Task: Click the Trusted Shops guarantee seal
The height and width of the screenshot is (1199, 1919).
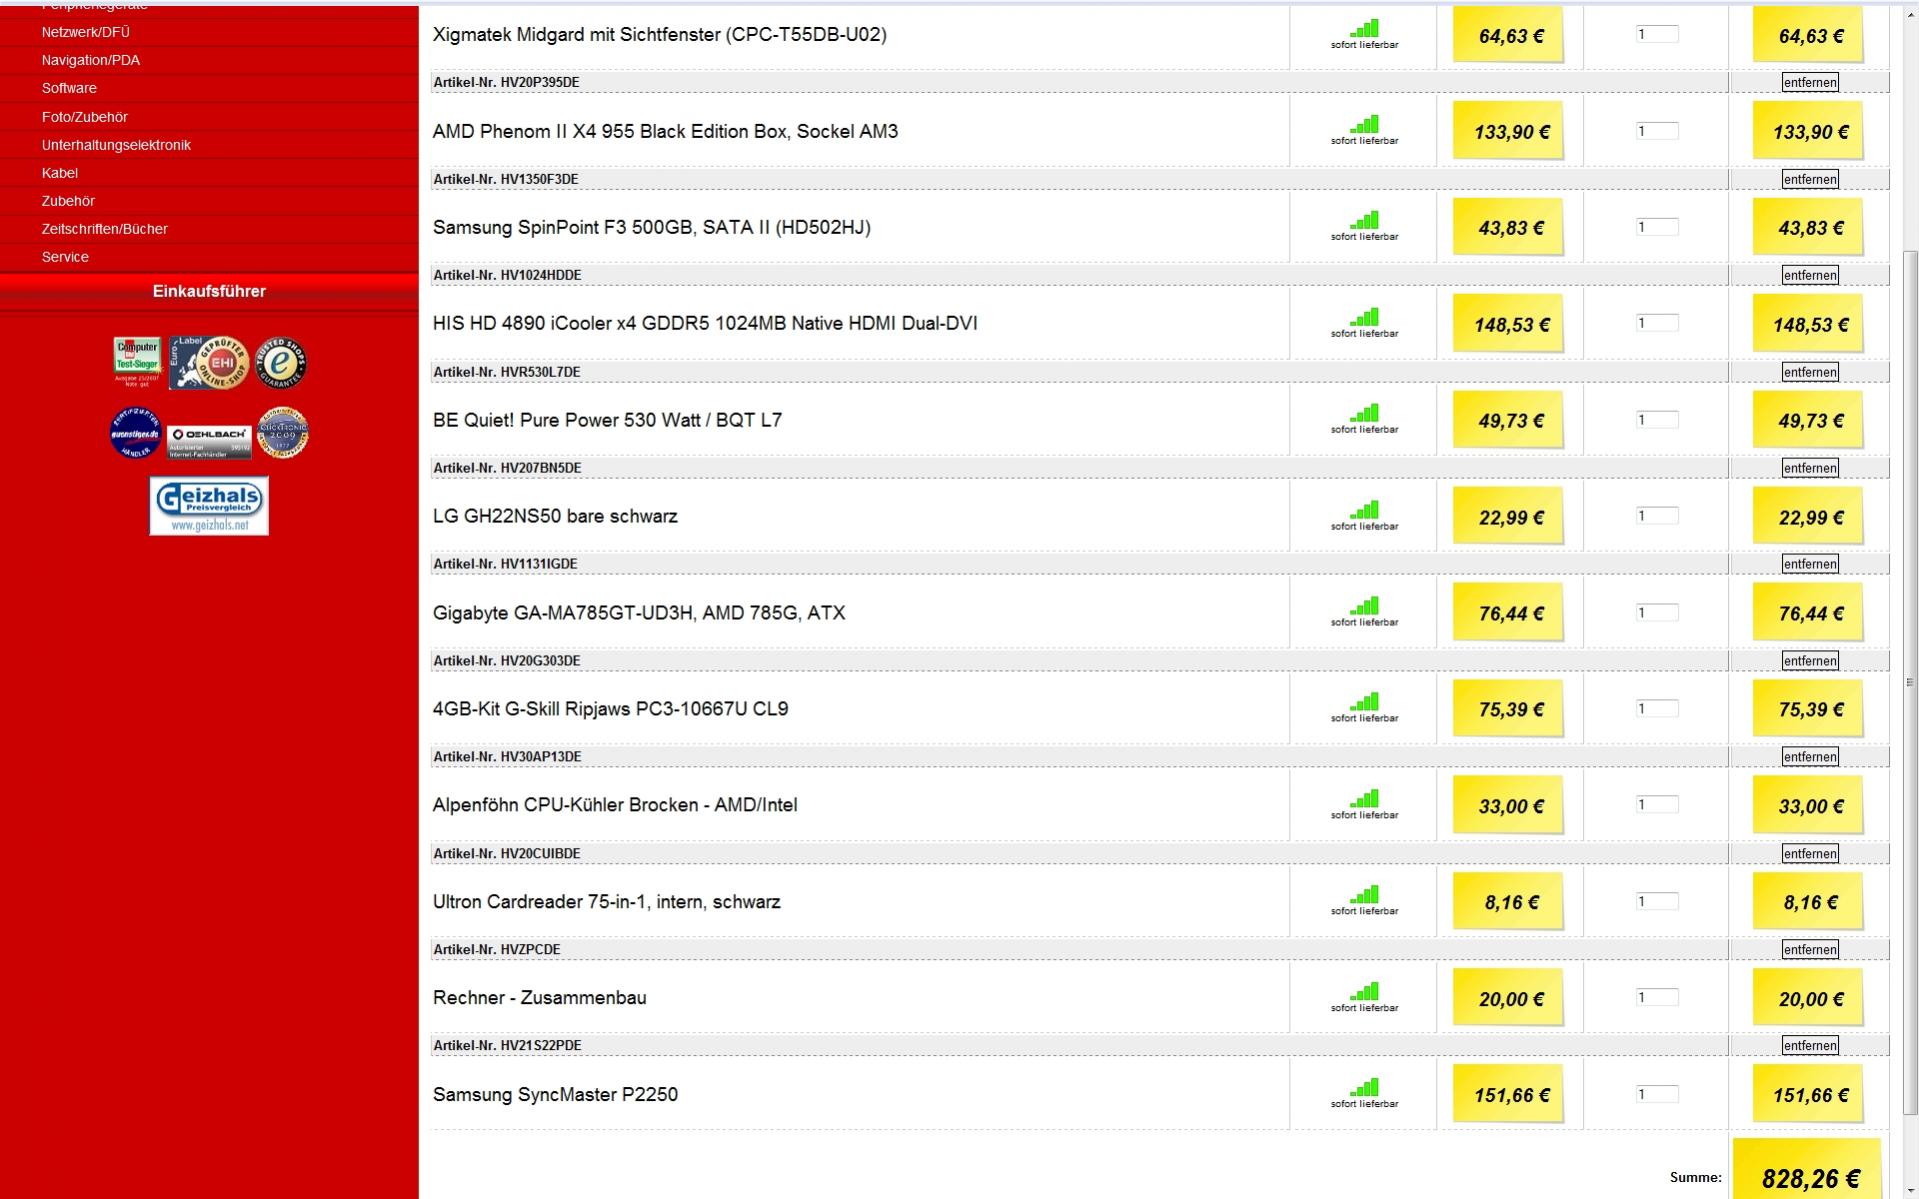Action: [281, 362]
